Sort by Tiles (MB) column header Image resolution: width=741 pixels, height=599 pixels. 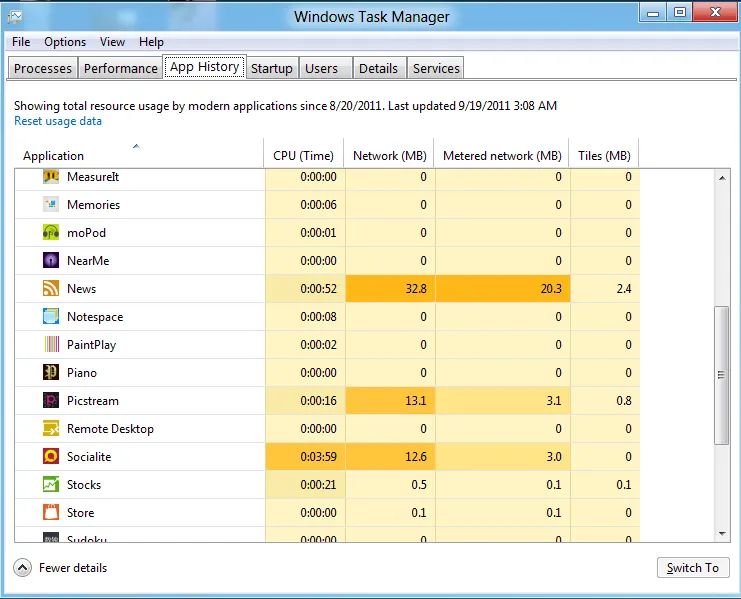tap(604, 154)
